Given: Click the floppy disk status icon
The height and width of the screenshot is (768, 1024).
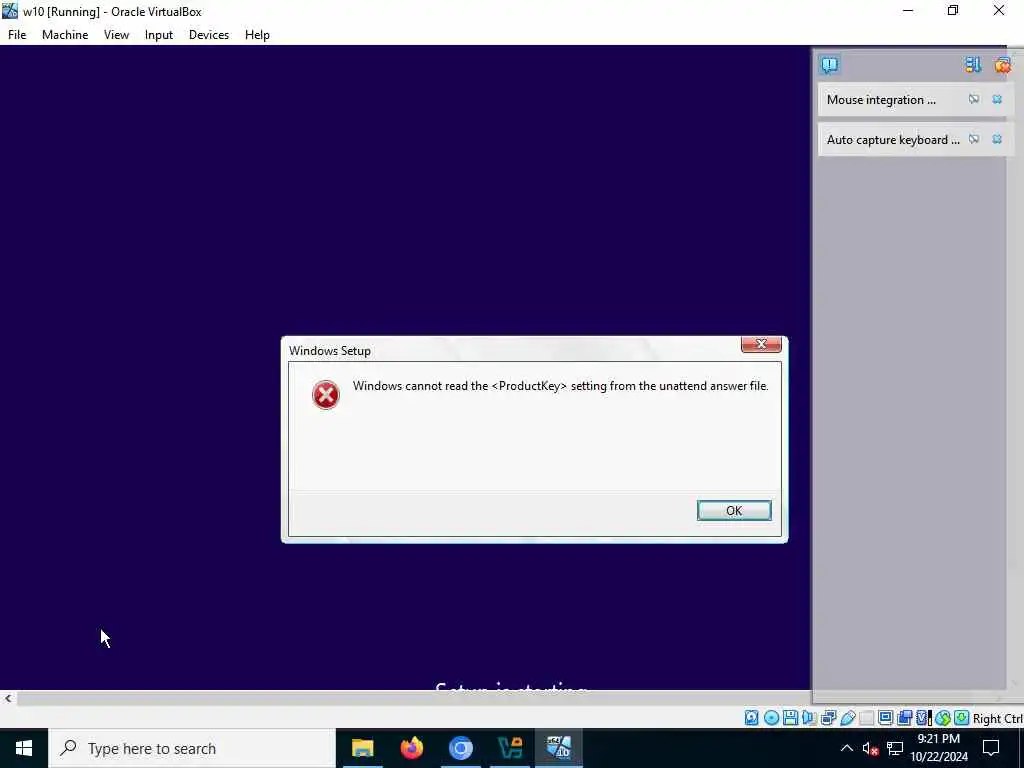Looking at the screenshot, I should [x=790, y=718].
